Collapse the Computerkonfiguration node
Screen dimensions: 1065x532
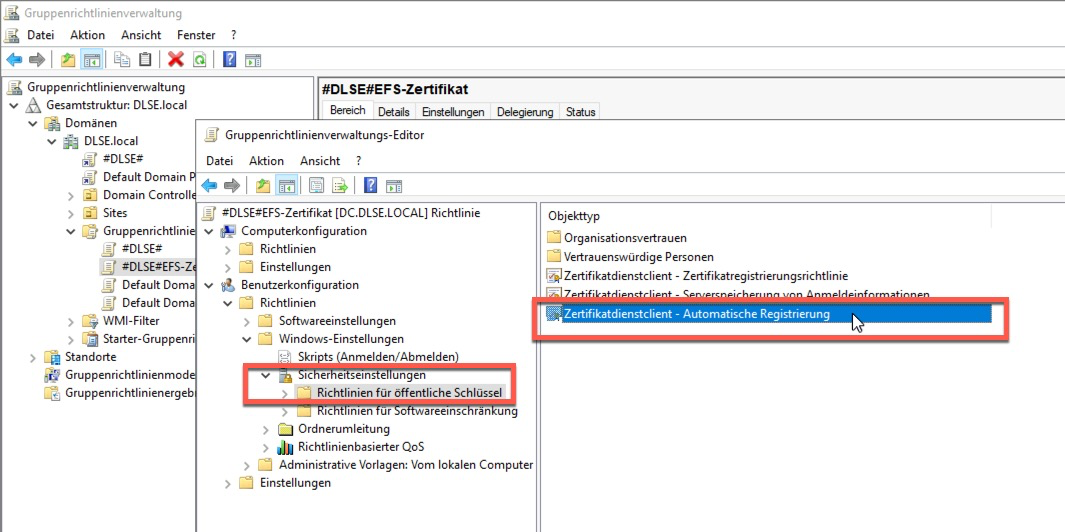pos(209,231)
